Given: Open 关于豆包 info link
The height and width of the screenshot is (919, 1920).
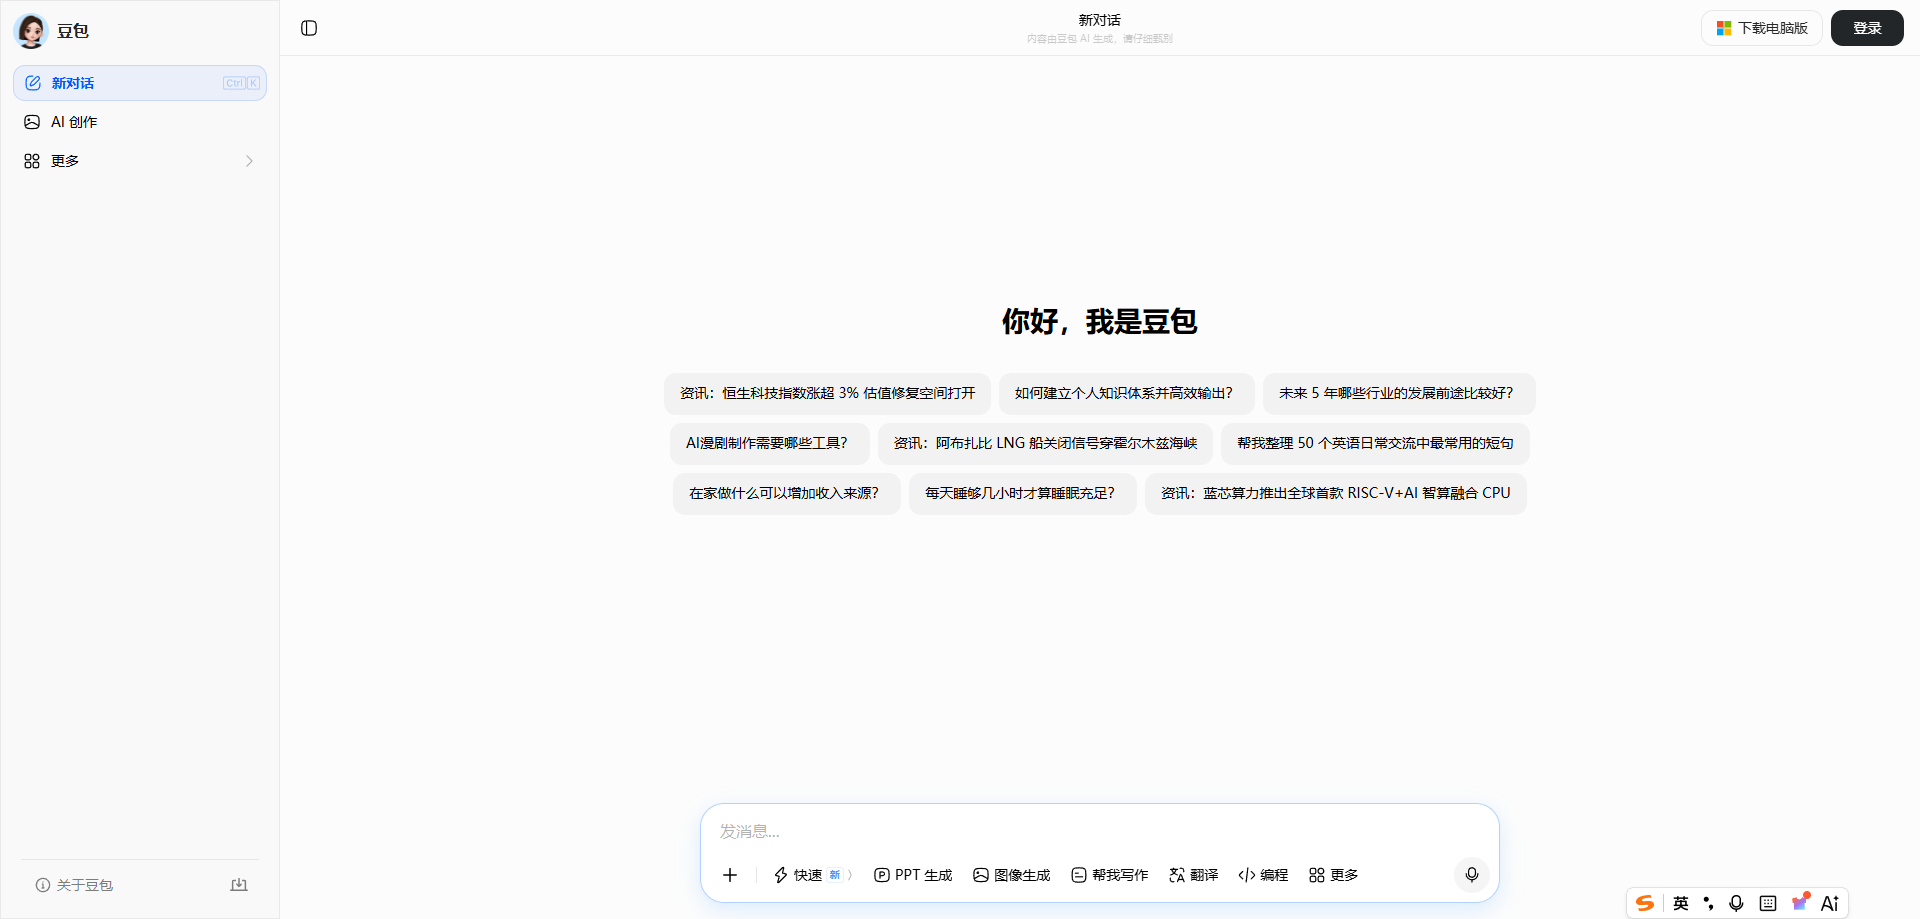Looking at the screenshot, I should point(74,885).
